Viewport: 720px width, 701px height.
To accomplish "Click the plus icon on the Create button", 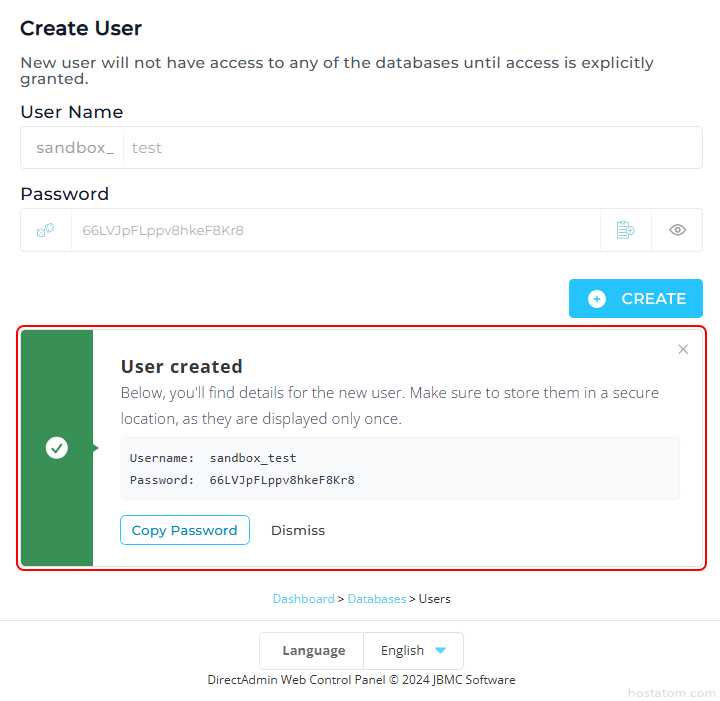I will click(x=597, y=298).
